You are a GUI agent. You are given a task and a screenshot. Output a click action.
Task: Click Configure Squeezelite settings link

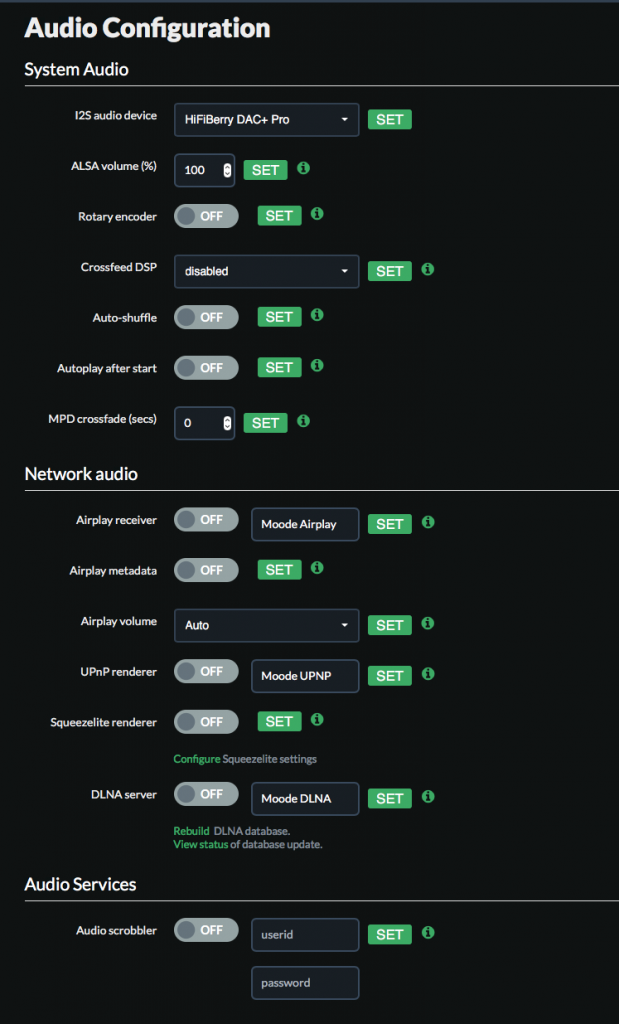point(197,759)
